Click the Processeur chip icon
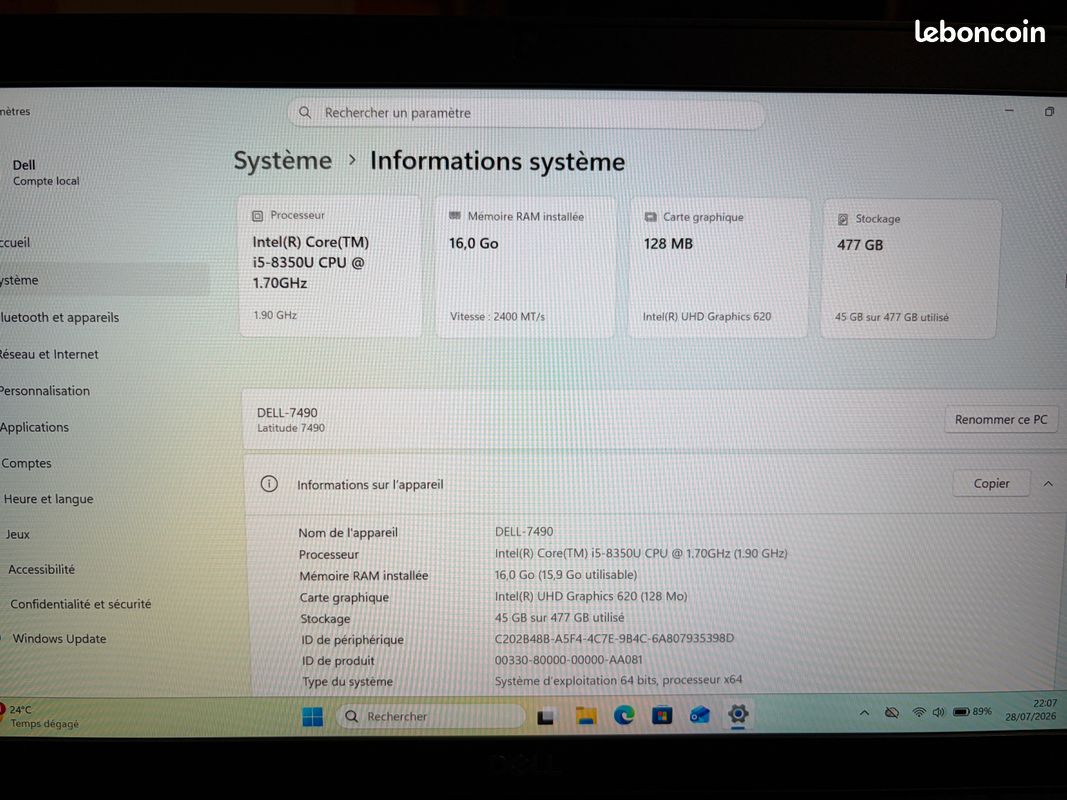Viewport: 1067px width, 800px height. click(x=257, y=216)
